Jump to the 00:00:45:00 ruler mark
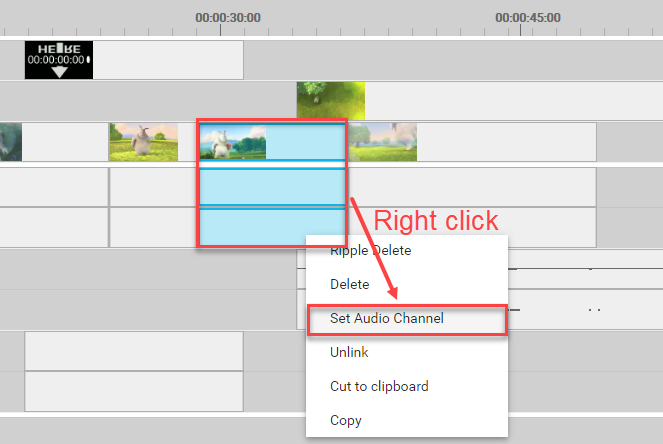663x444 pixels. click(x=527, y=18)
